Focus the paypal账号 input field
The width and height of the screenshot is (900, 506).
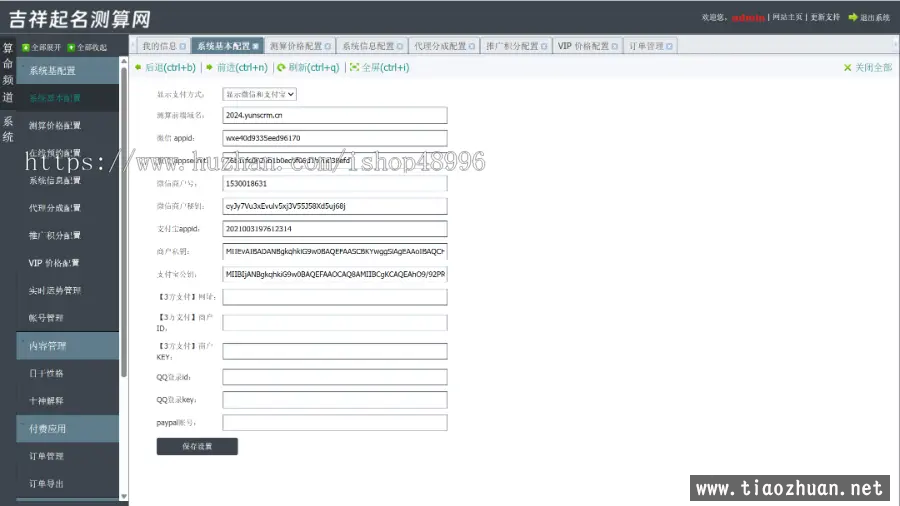point(334,423)
